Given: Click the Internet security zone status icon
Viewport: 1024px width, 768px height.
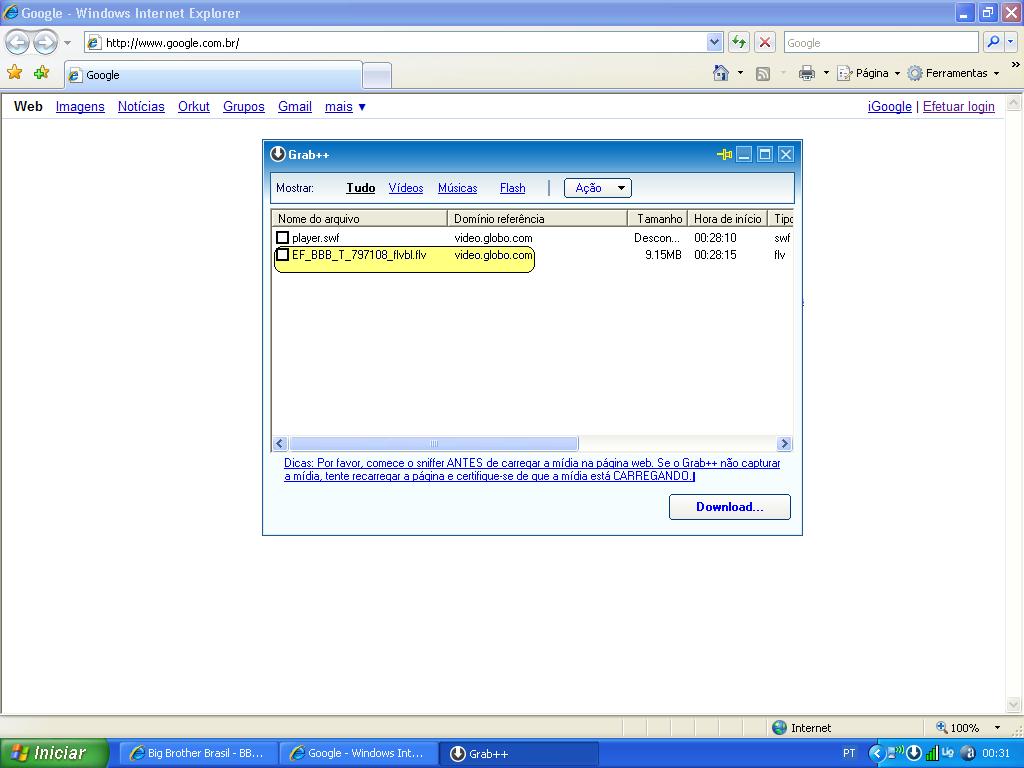Looking at the screenshot, I should click(779, 728).
